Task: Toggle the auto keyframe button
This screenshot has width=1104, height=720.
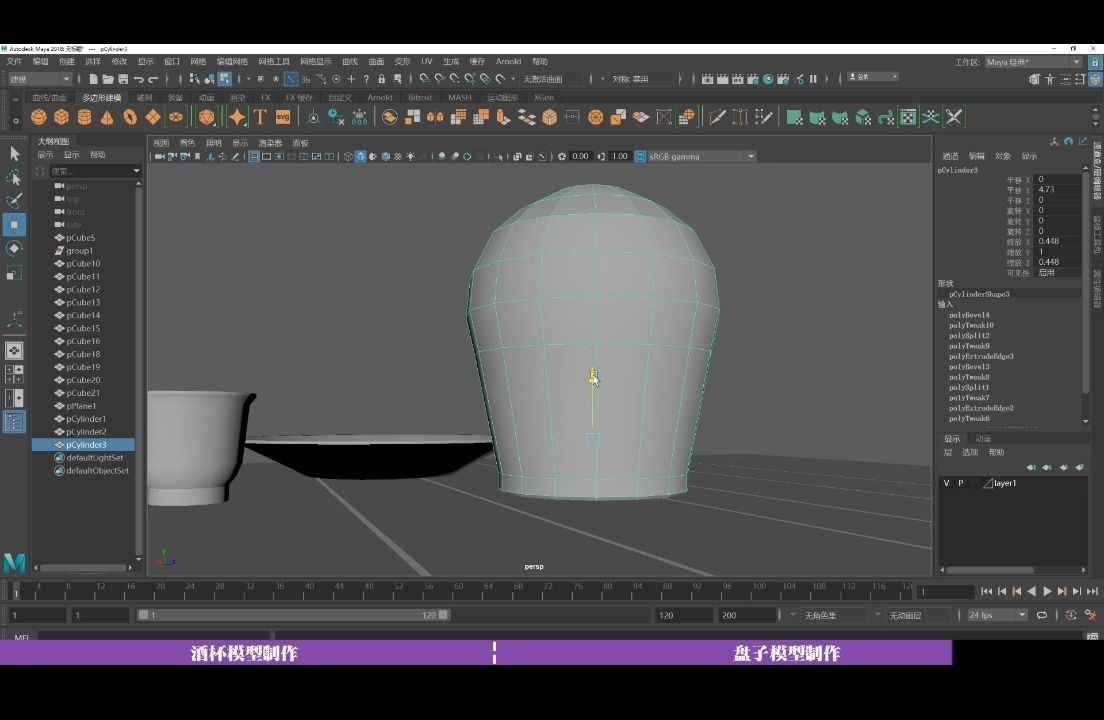Action: 1071,615
